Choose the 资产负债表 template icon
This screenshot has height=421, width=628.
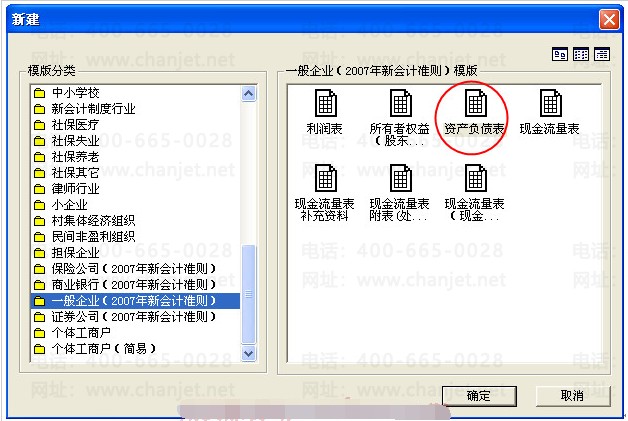(x=475, y=103)
